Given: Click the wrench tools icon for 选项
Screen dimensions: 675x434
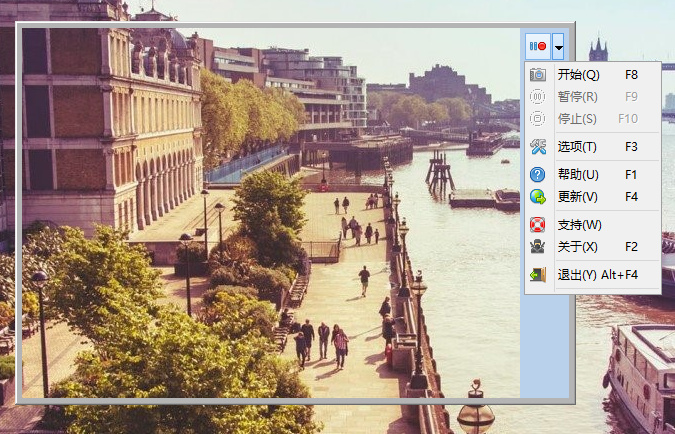Looking at the screenshot, I should click(538, 147).
